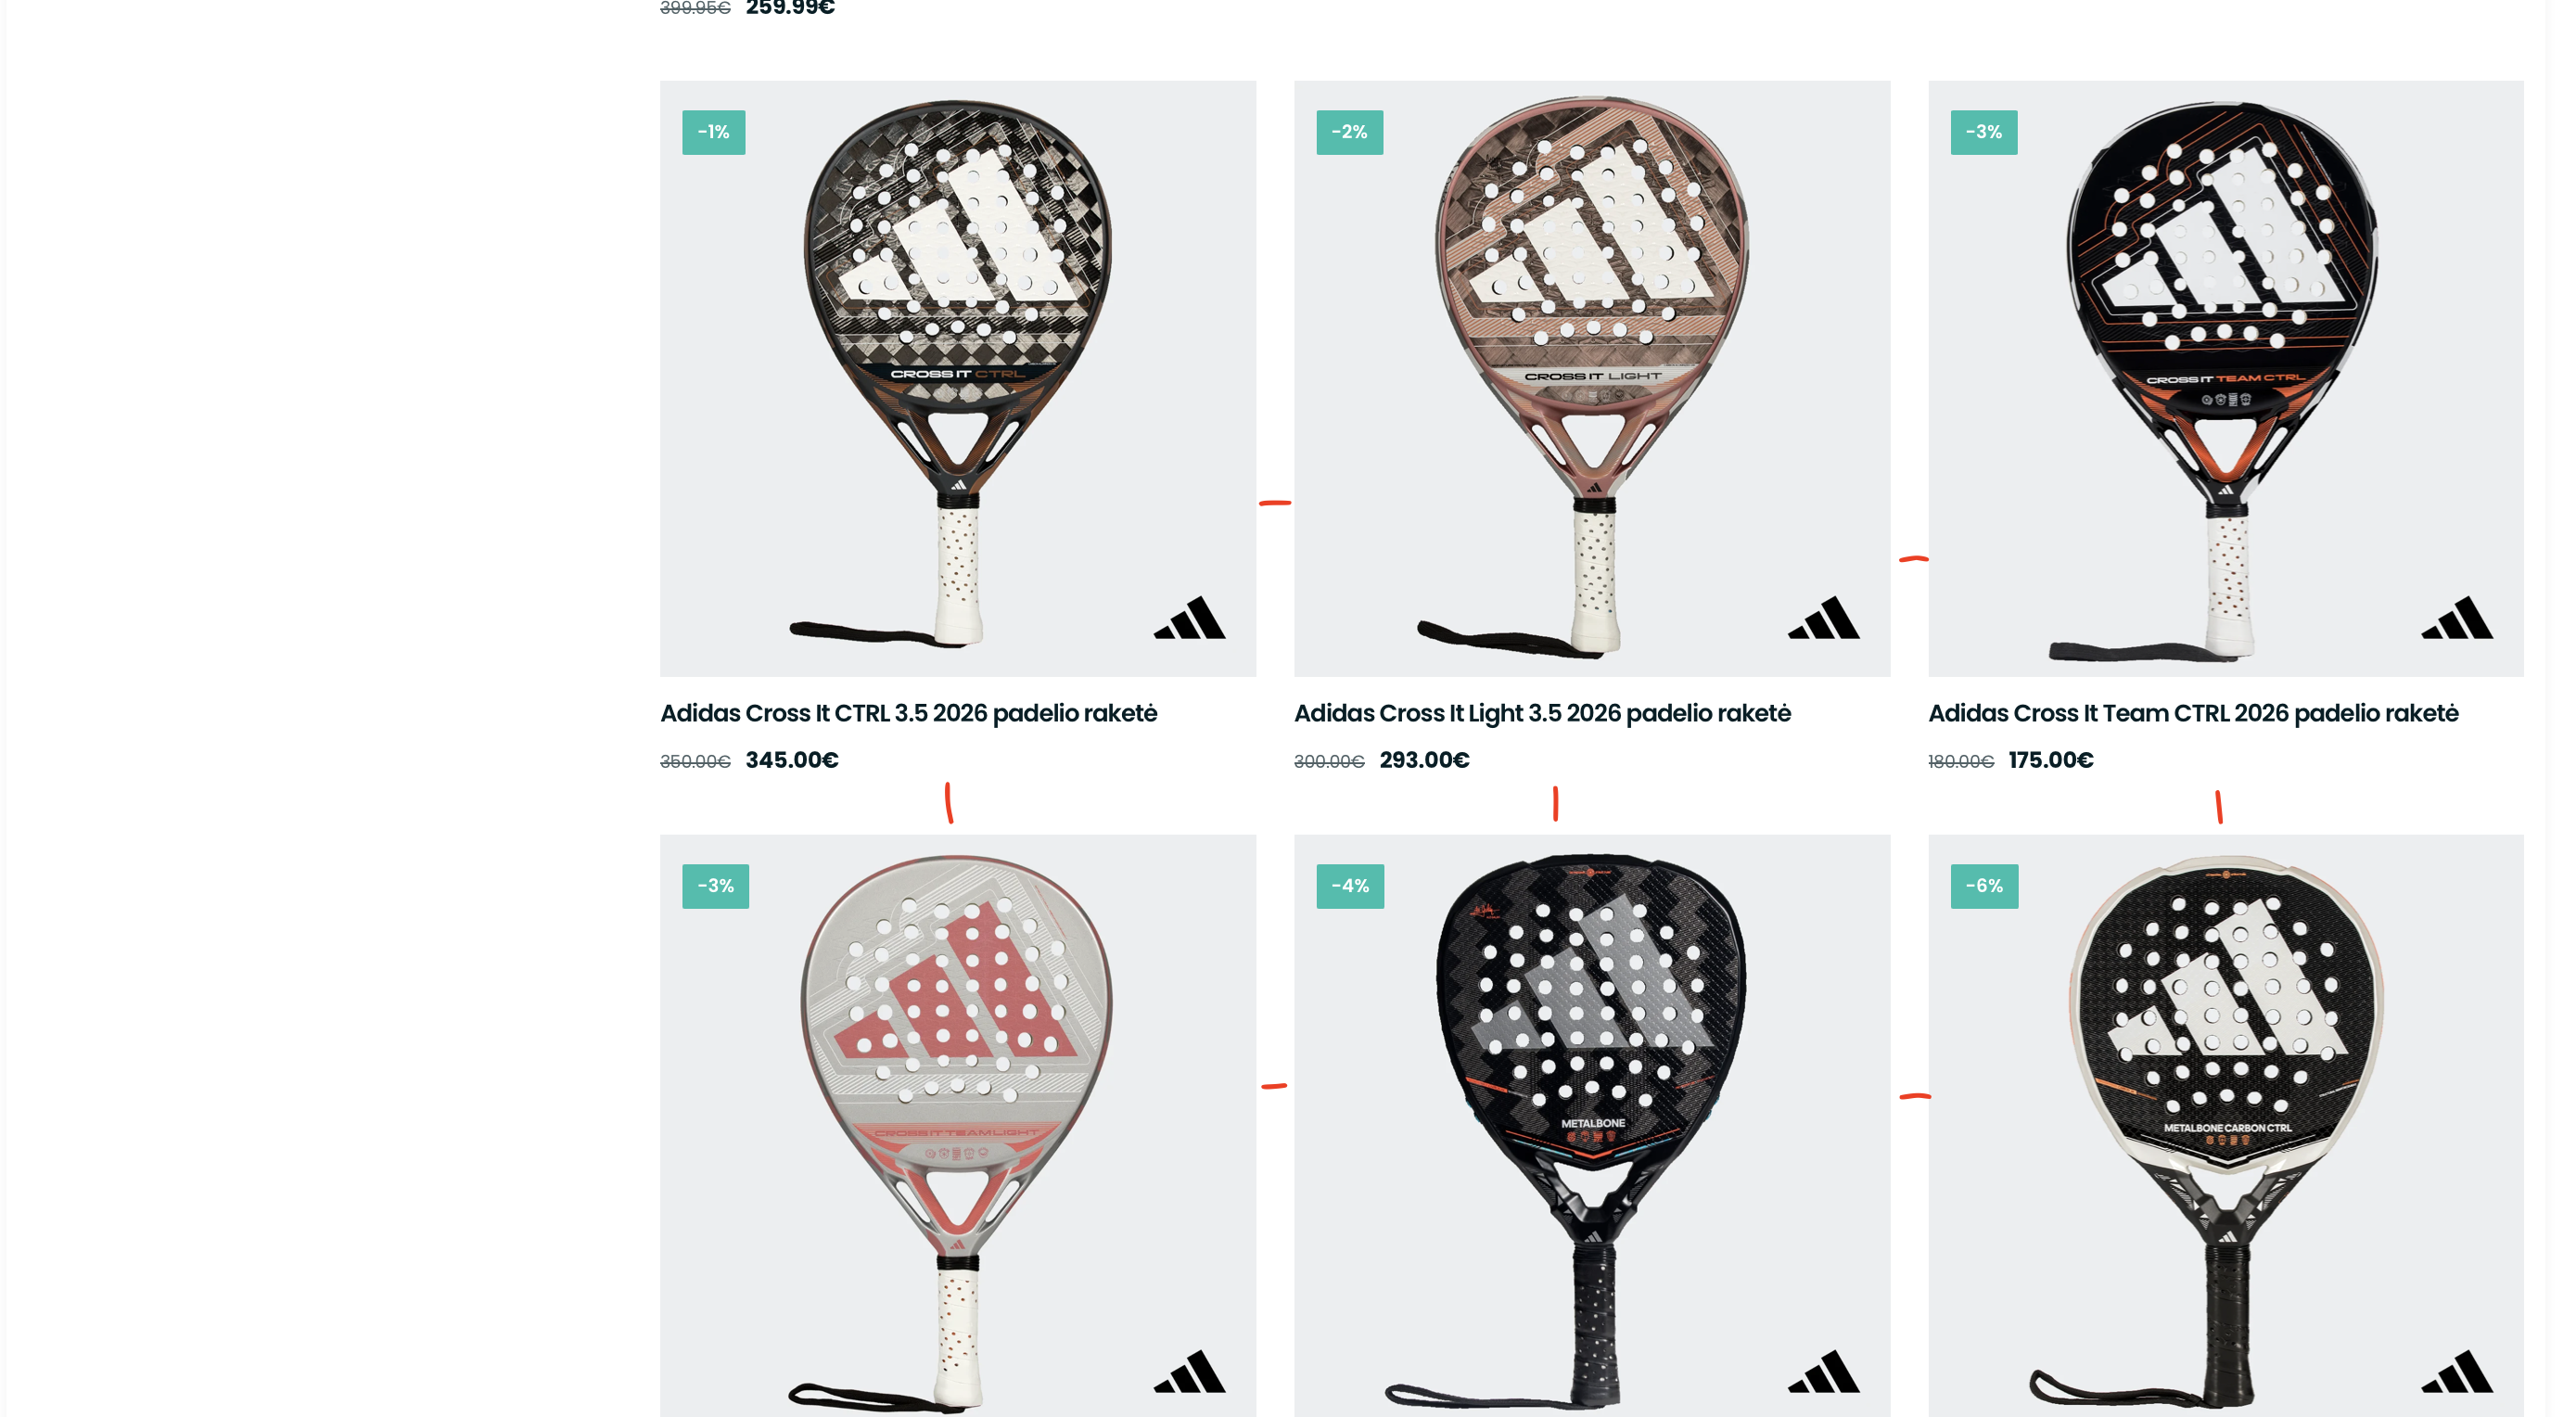Open Adidas Cross It Light 3.5 2026 title link
This screenshot has width=2576, height=1417.
click(1542, 713)
